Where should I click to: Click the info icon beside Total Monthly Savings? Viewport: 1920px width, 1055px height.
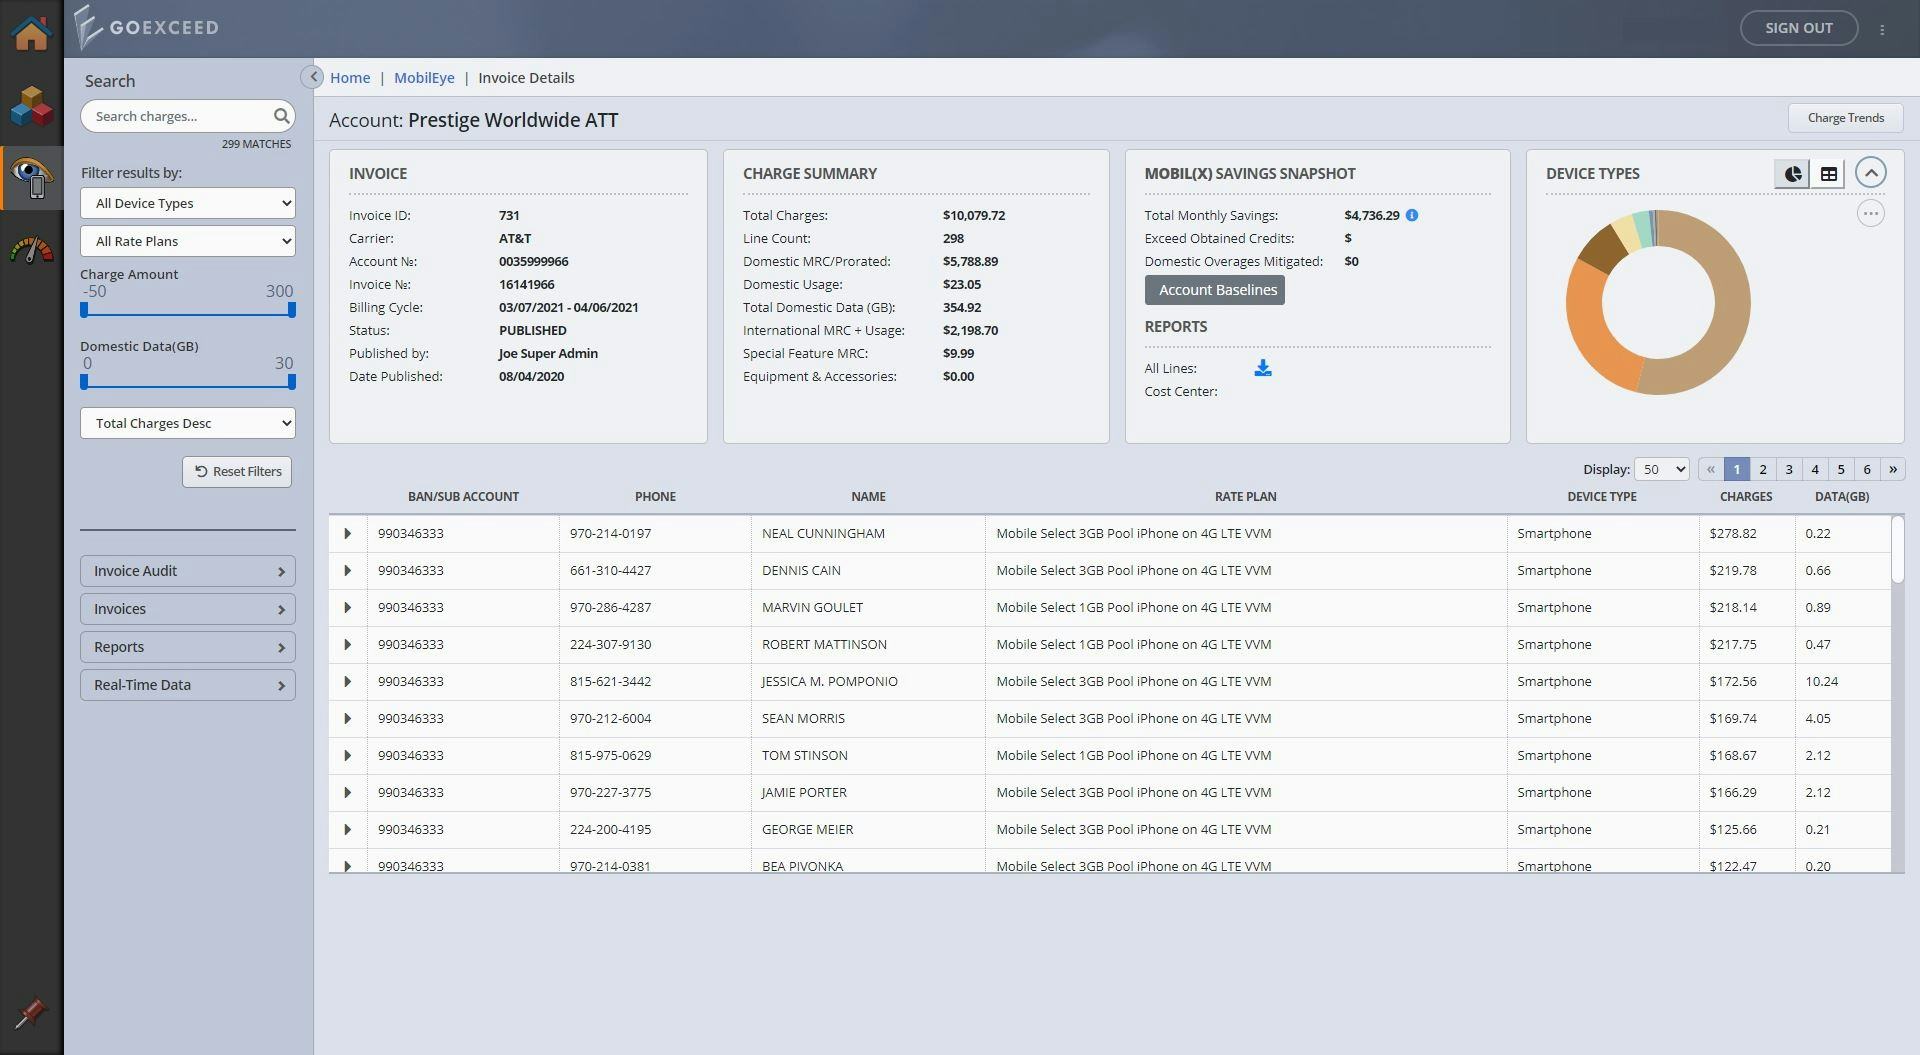[x=1412, y=215]
